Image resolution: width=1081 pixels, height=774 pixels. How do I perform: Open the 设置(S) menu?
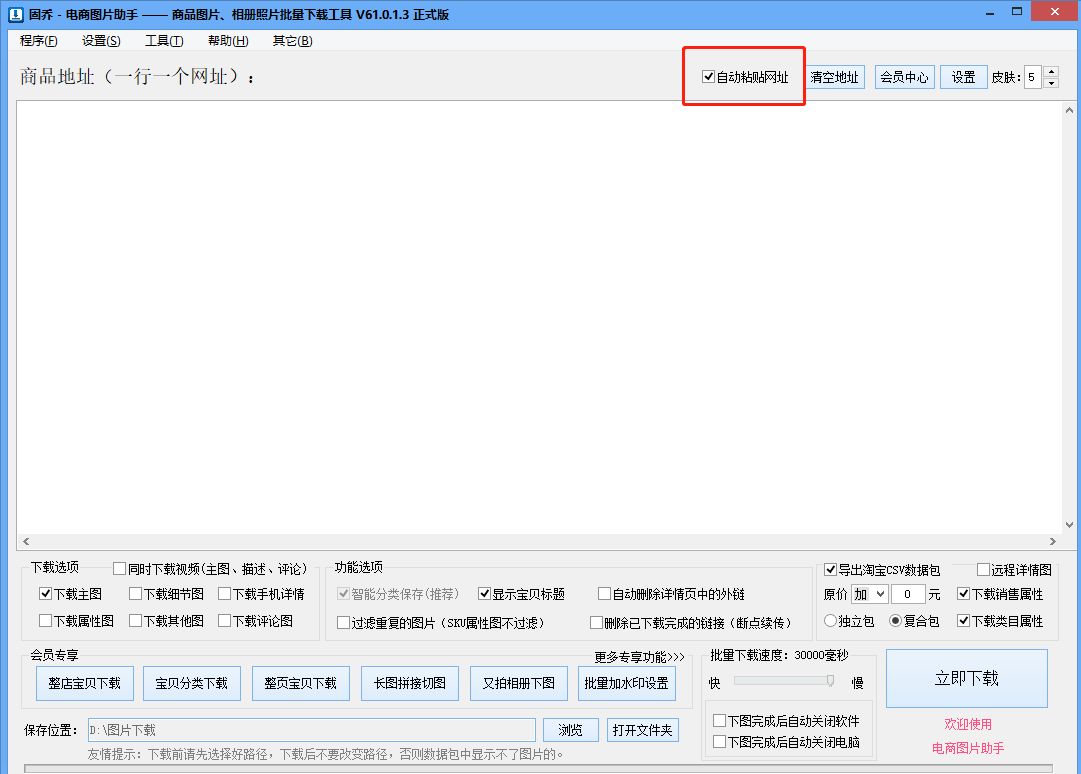pos(101,41)
